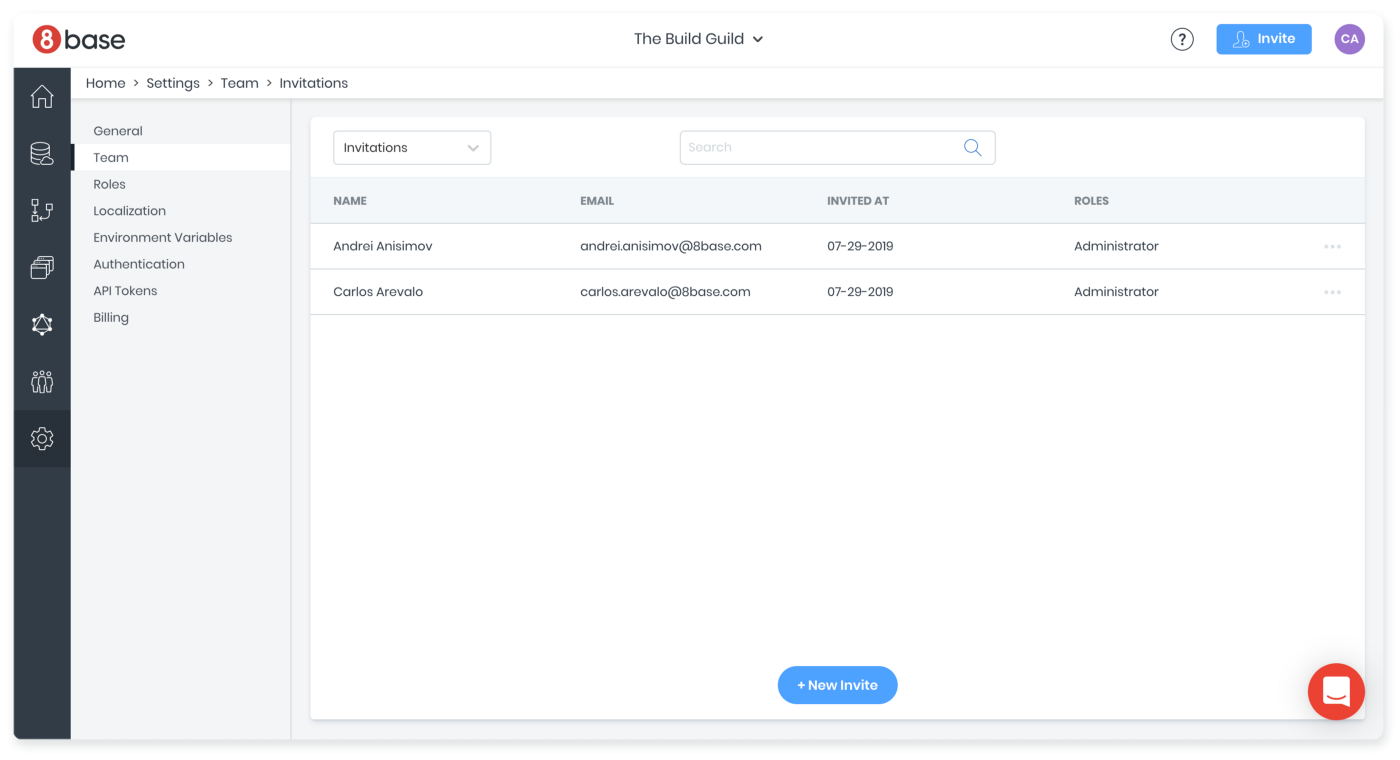This screenshot has height=760, width=1400.
Task: Open the Billing settings section
Action: tap(110, 317)
